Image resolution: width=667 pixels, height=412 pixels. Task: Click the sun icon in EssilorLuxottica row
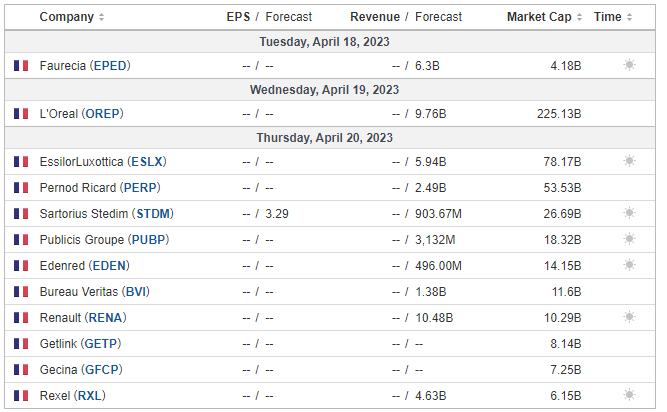pyautogui.click(x=629, y=161)
